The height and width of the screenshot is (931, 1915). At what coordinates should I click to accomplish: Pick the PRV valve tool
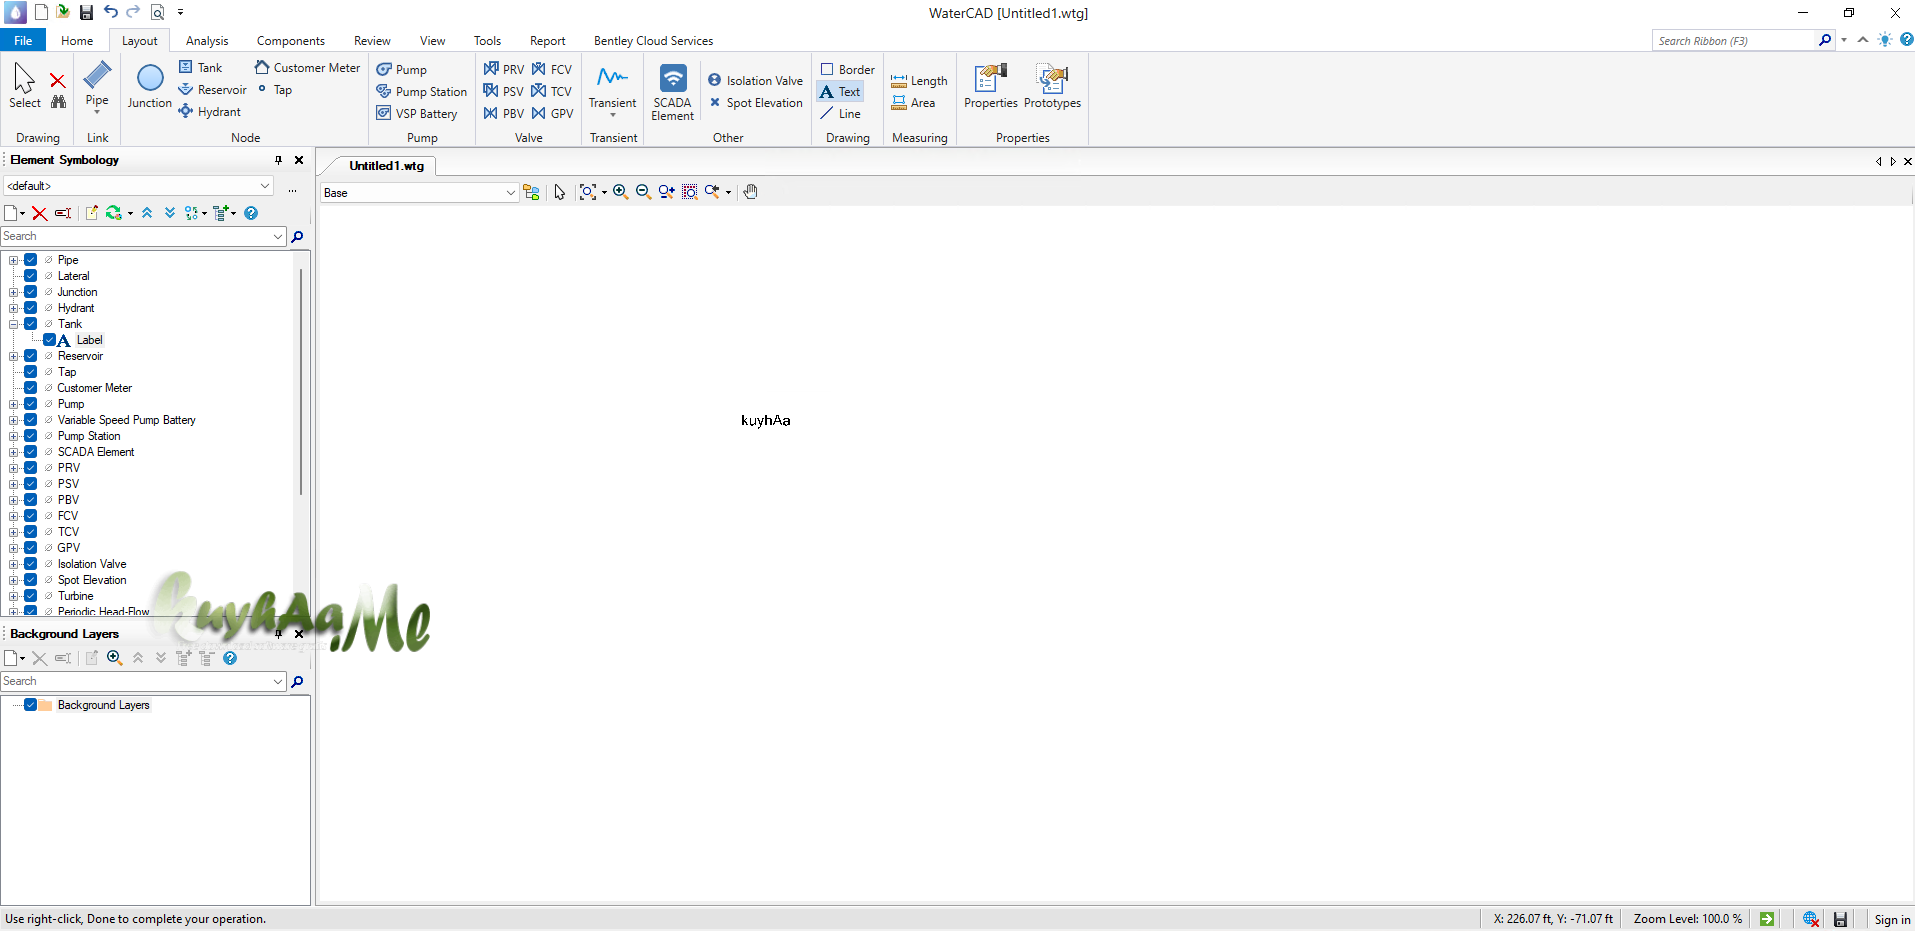(x=504, y=69)
